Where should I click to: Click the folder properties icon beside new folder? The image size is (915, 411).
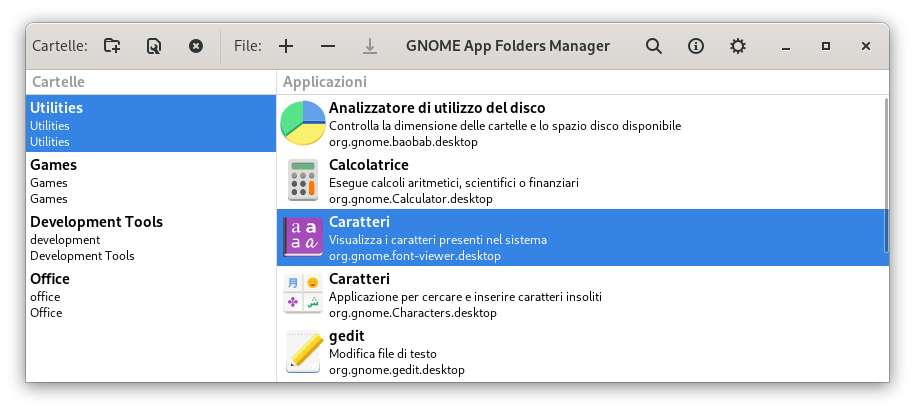[x=154, y=46]
